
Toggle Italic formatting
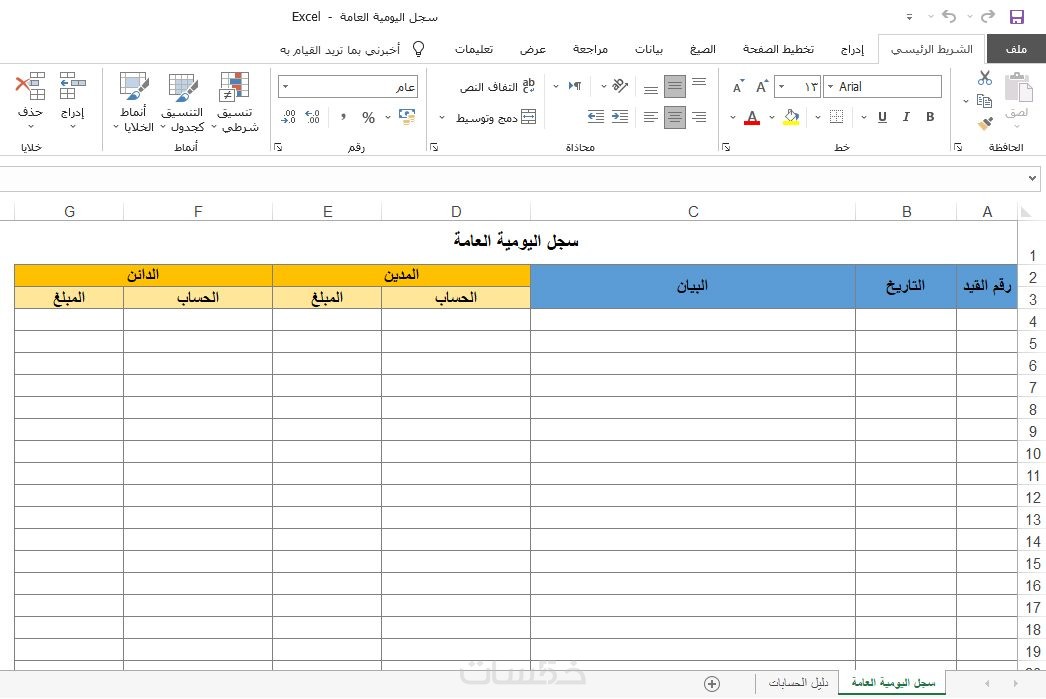906,117
